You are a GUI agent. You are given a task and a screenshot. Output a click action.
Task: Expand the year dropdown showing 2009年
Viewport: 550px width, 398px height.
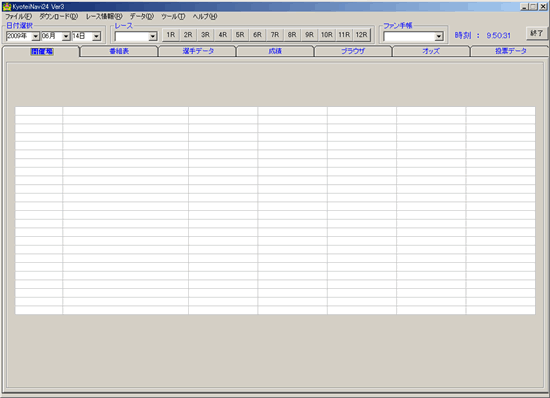click(x=35, y=36)
